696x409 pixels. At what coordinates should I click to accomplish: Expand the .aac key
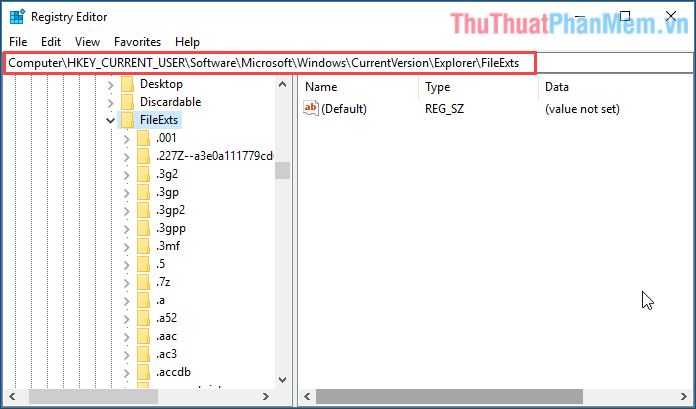pos(127,337)
